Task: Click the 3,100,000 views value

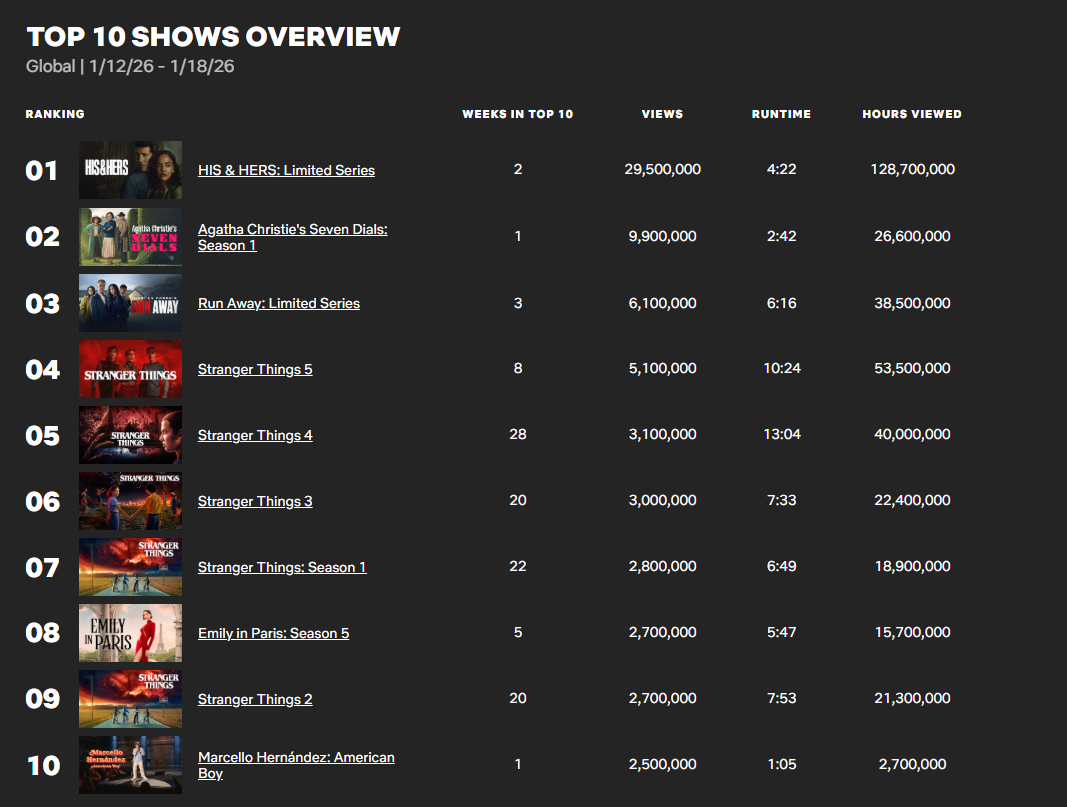Action: 662,434
